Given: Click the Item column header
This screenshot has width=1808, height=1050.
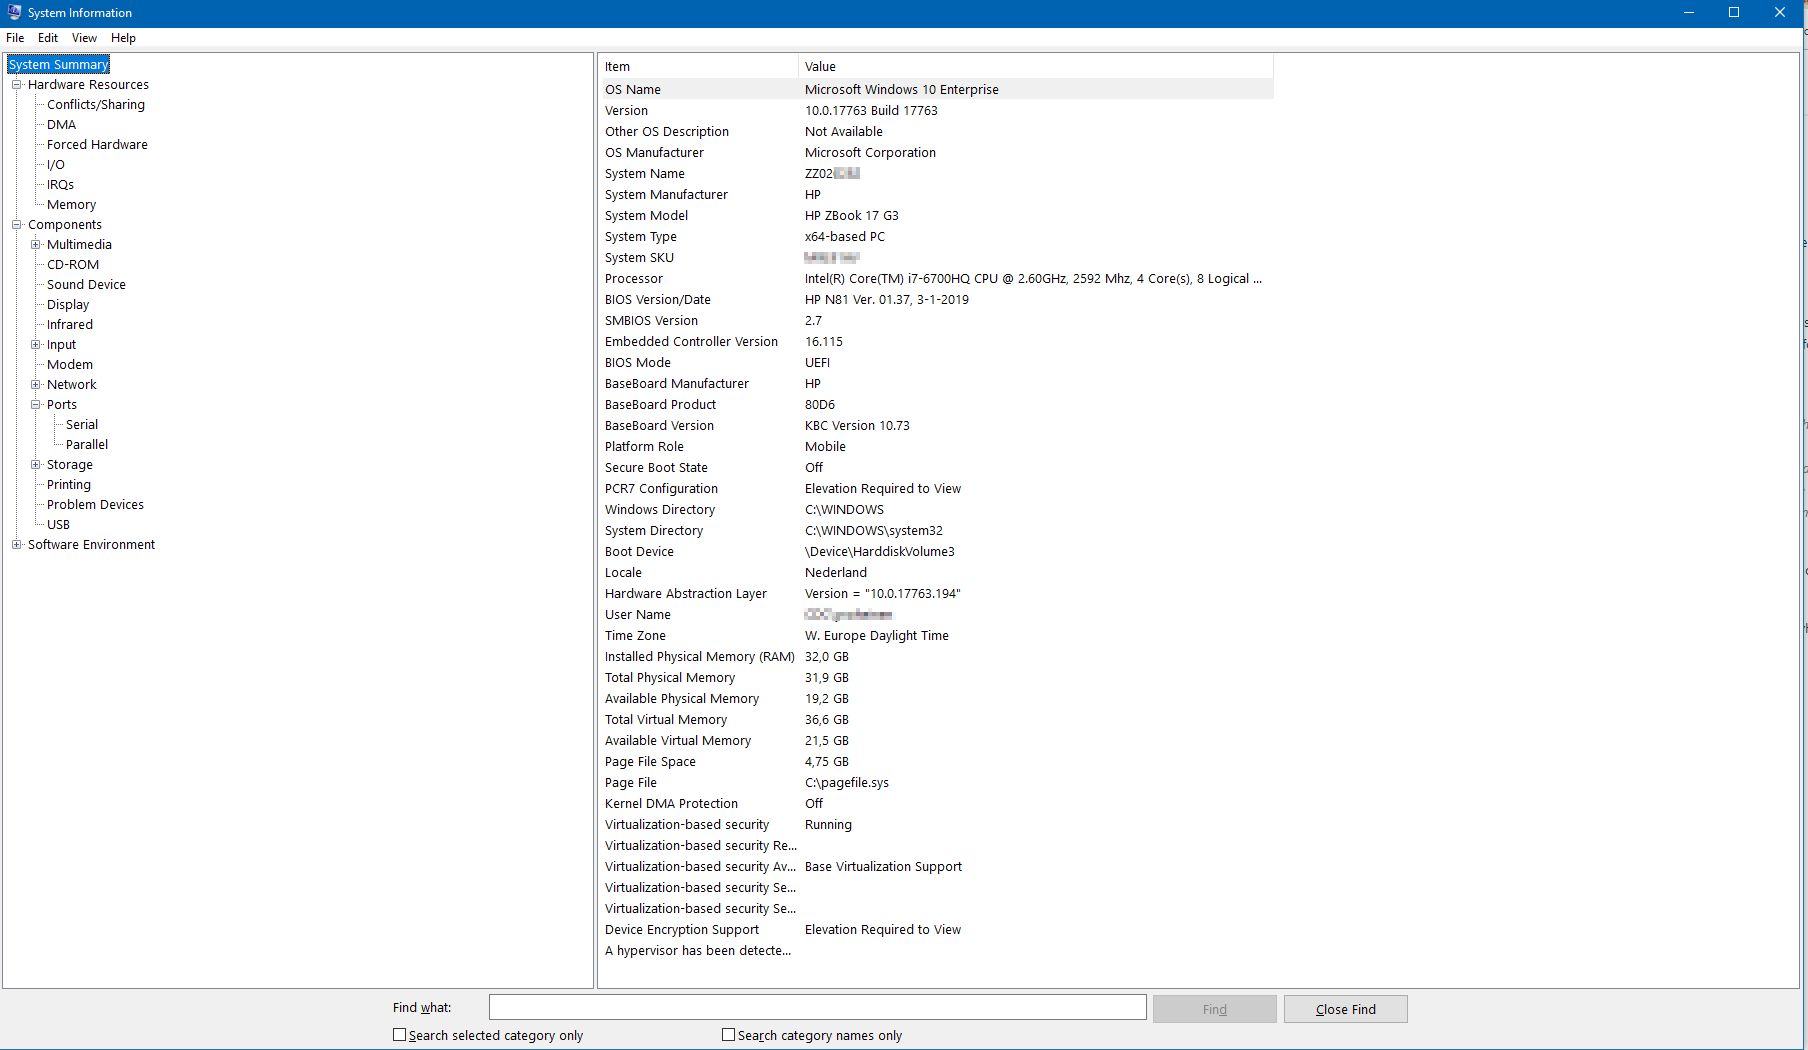Looking at the screenshot, I should [x=698, y=67].
